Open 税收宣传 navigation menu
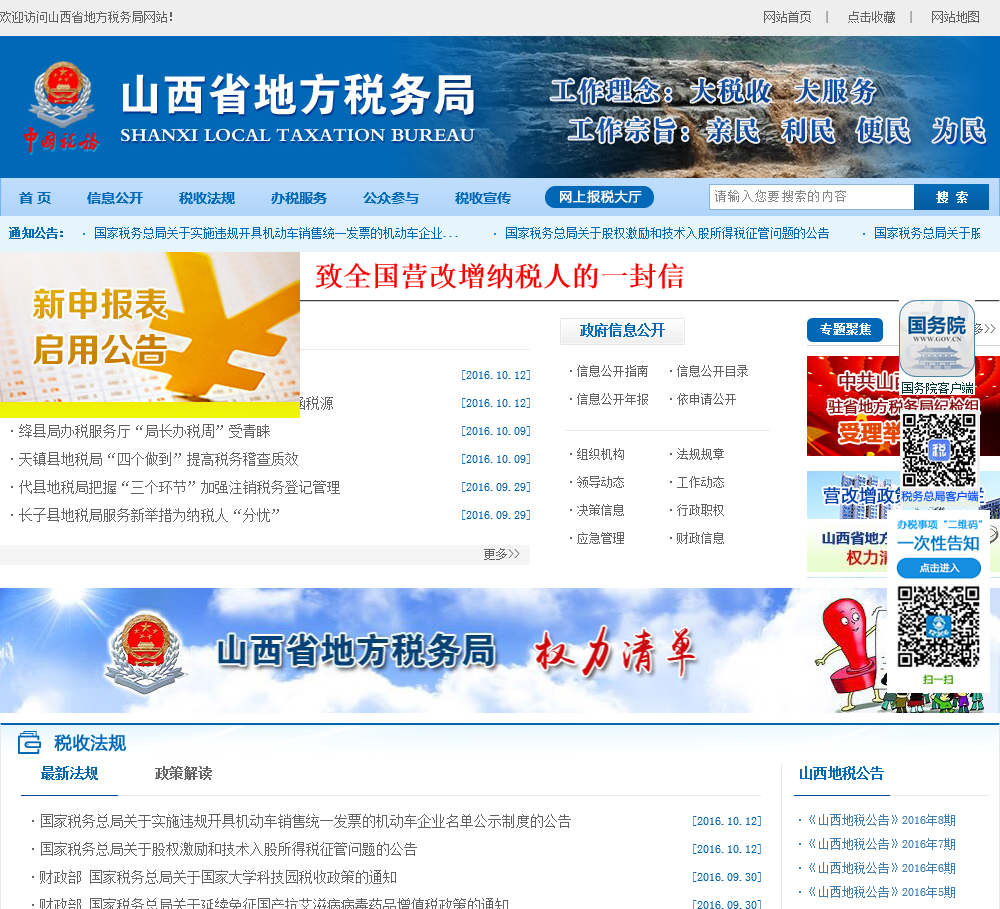 point(483,198)
